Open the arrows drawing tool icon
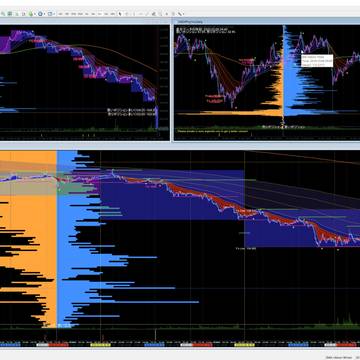The width and height of the screenshot is (360, 360). [180, 14]
